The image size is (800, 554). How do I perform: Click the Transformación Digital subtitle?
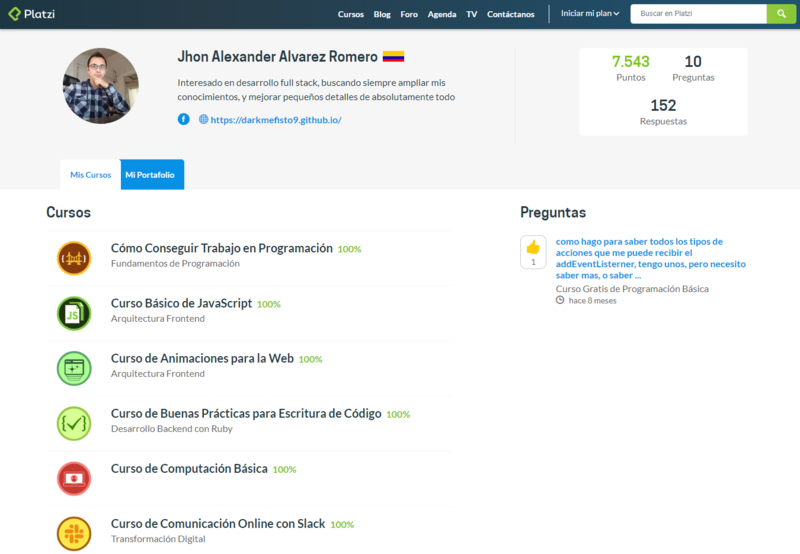pyautogui.click(x=158, y=539)
